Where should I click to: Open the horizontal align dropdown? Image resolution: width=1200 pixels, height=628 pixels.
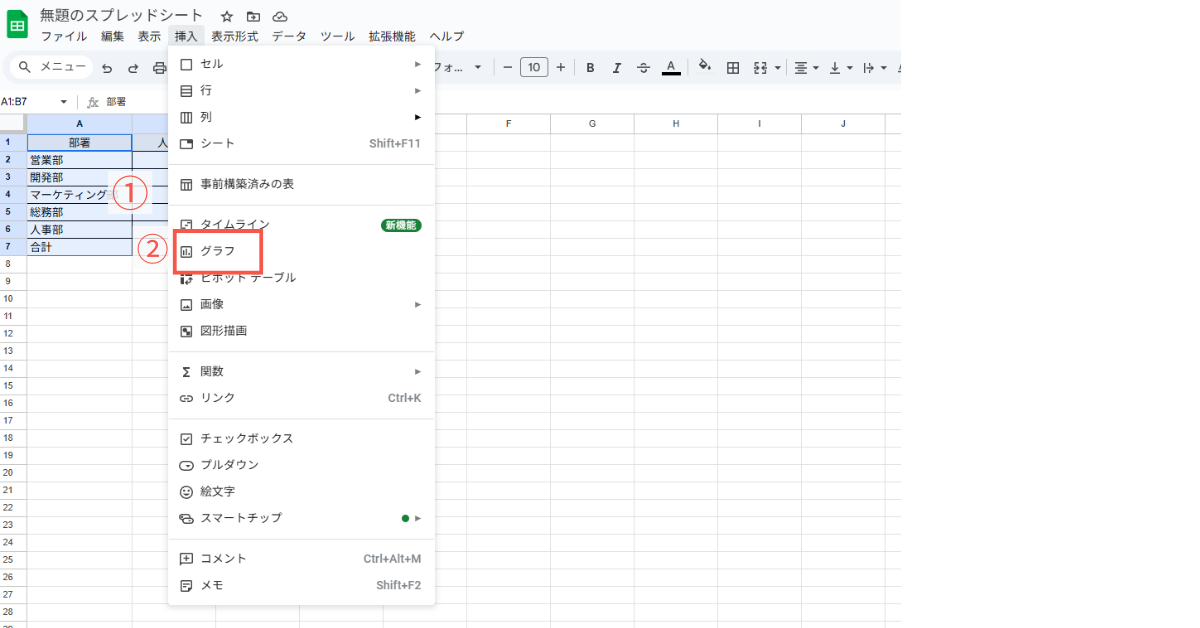[805, 68]
